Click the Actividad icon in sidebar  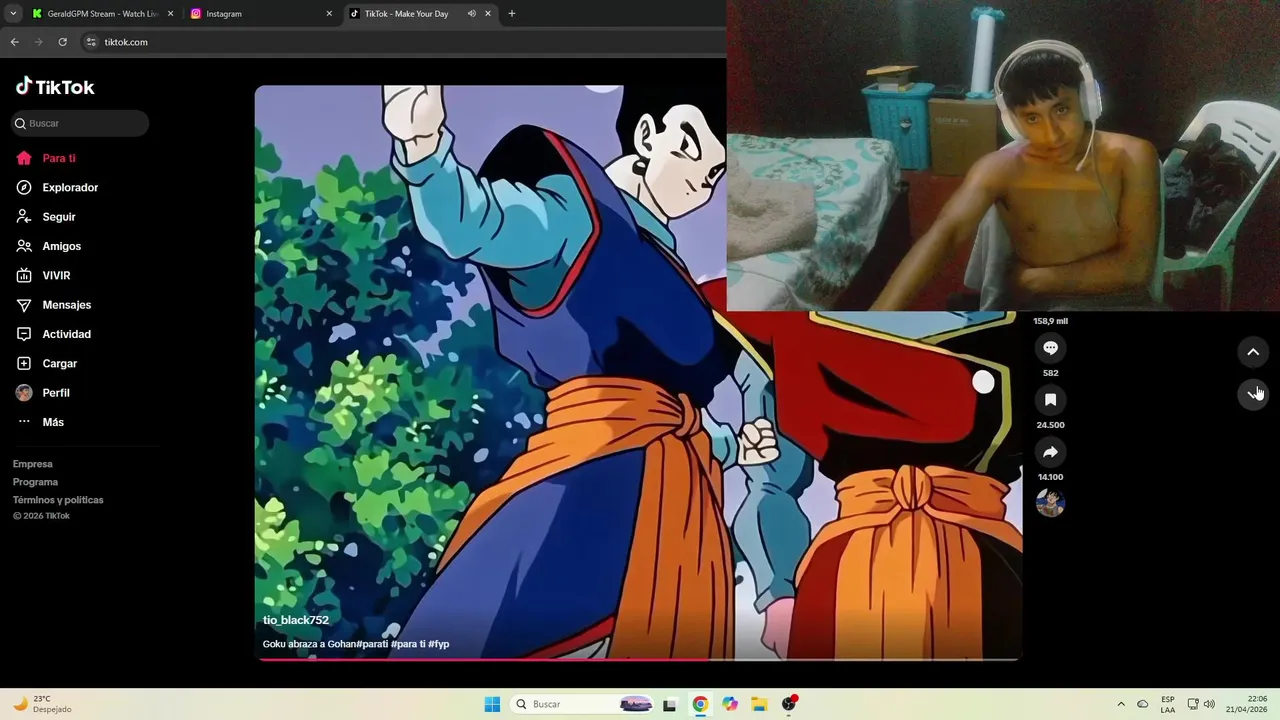point(24,334)
